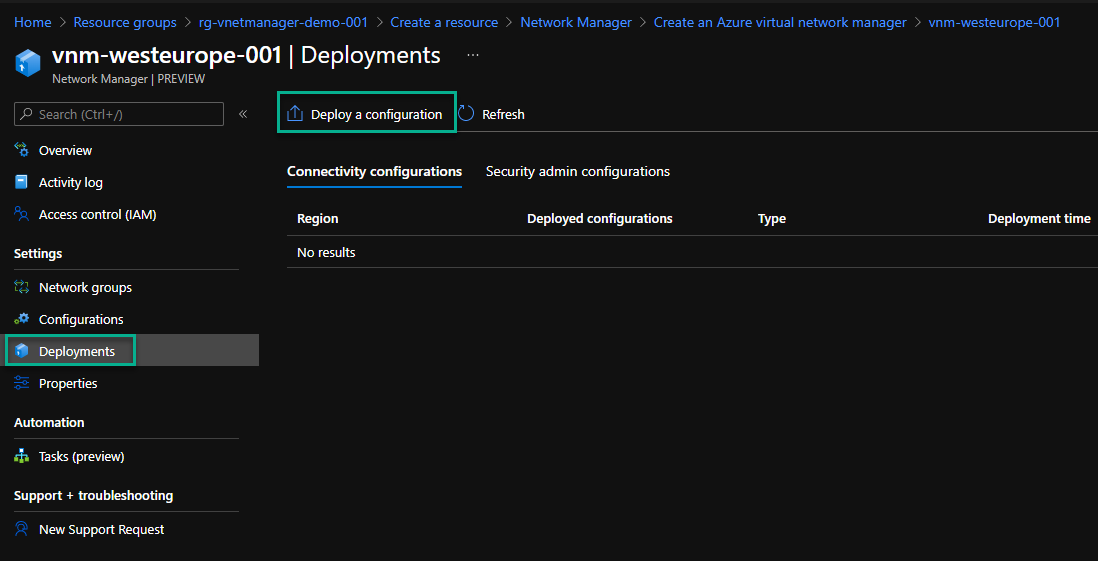The width and height of the screenshot is (1098, 561).
Task: Click 'Network Manager | PREVIEW' subtitle text
Action: pos(129,79)
